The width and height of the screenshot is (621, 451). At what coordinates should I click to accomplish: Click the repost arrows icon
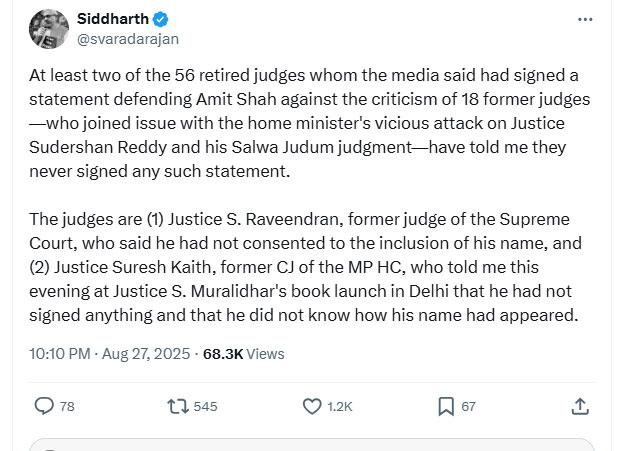point(177,406)
